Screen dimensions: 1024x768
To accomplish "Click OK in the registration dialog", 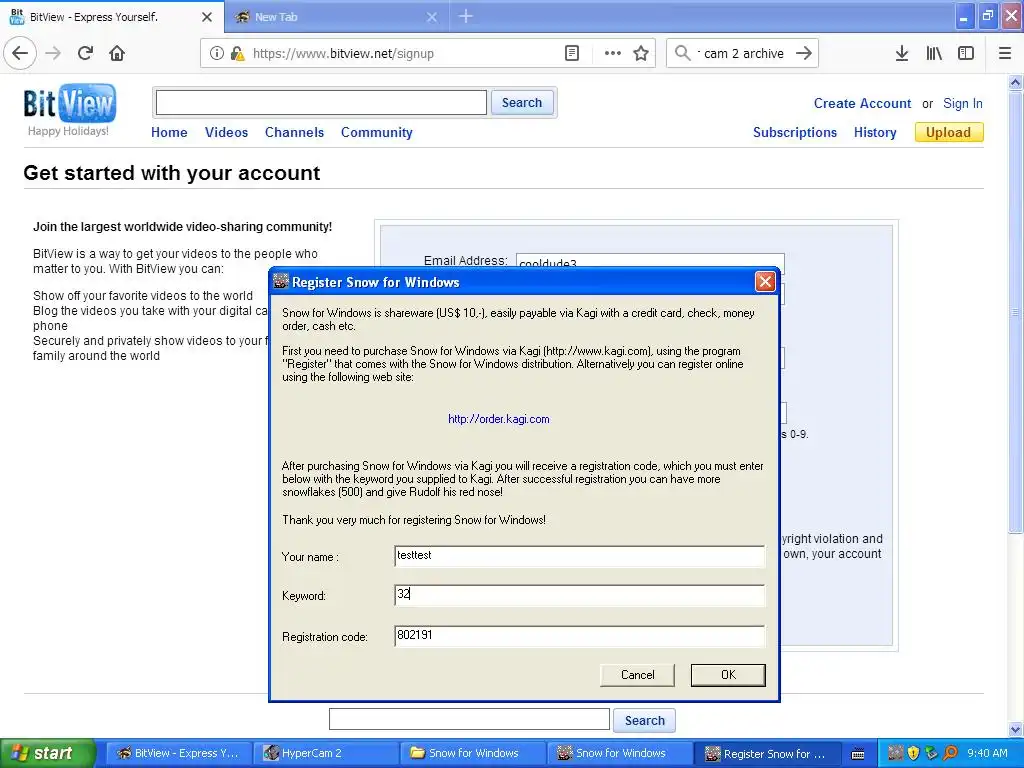I will click(x=728, y=675).
